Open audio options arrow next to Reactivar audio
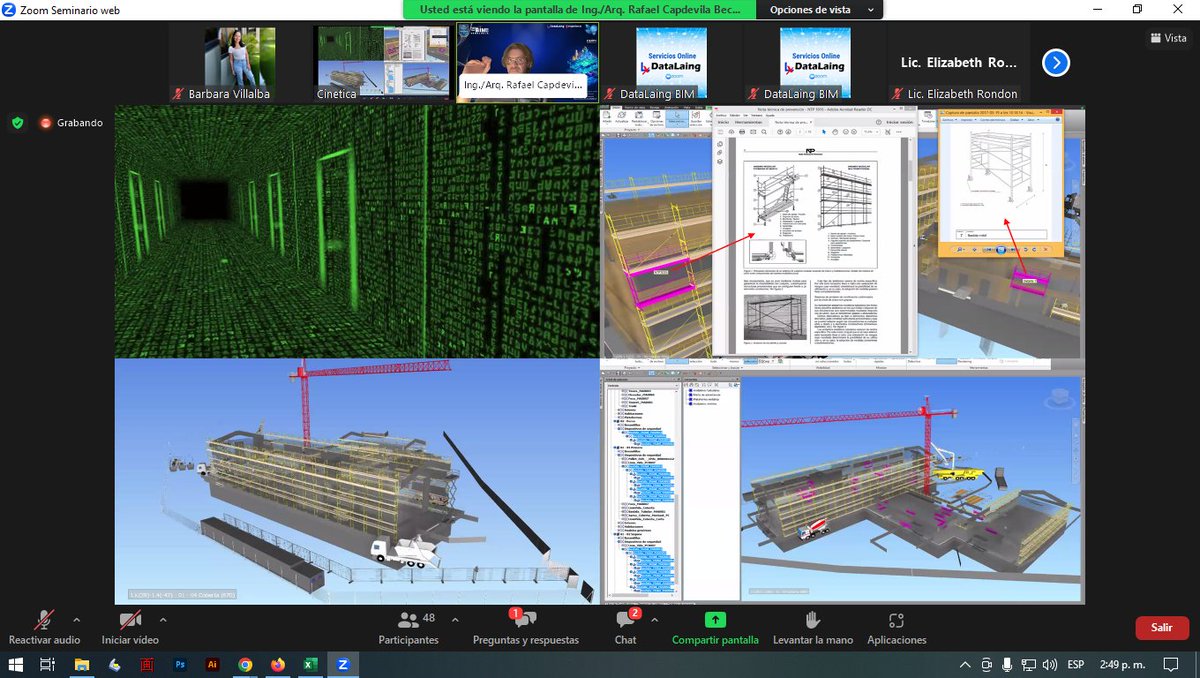The width and height of the screenshot is (1200, 678). pyautogui.click(x=76, y=619)
